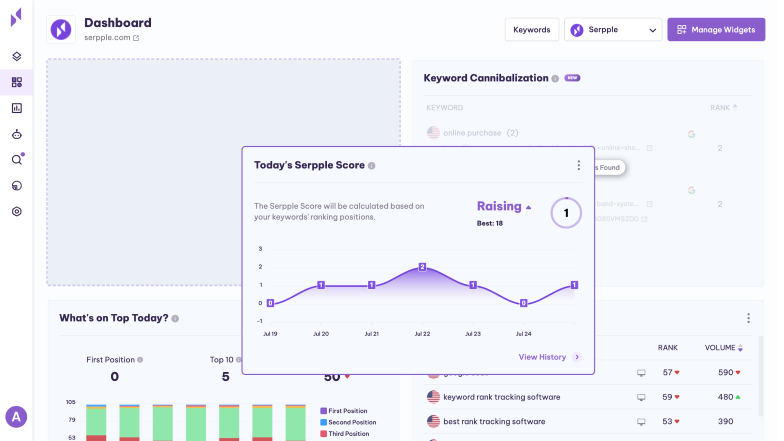Viewport: 784px width, 441px height.
Task: Click the View History arrow icon
Action: [577, 357]
